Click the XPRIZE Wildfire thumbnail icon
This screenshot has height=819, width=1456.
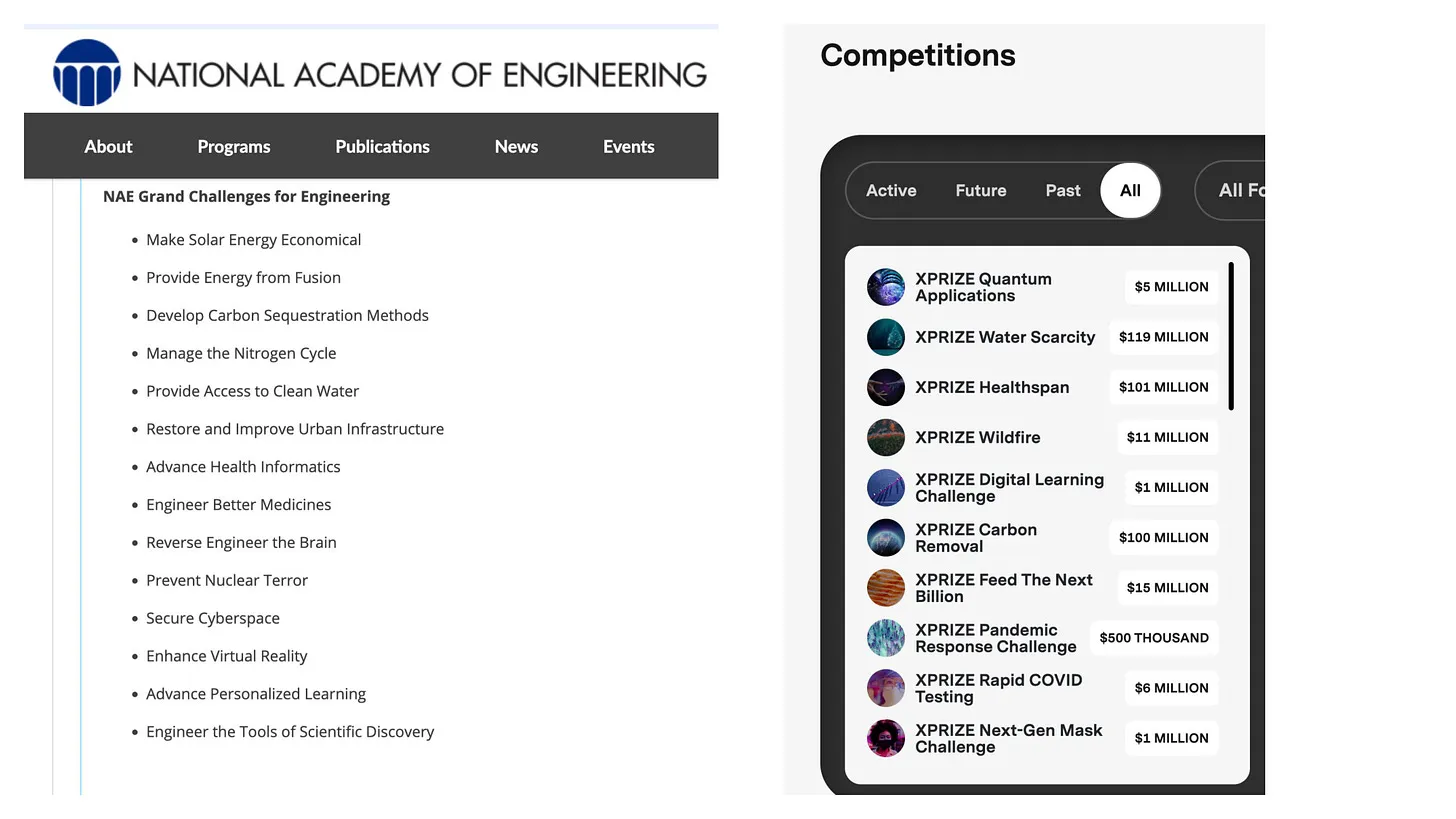click(x=885, y=437)
